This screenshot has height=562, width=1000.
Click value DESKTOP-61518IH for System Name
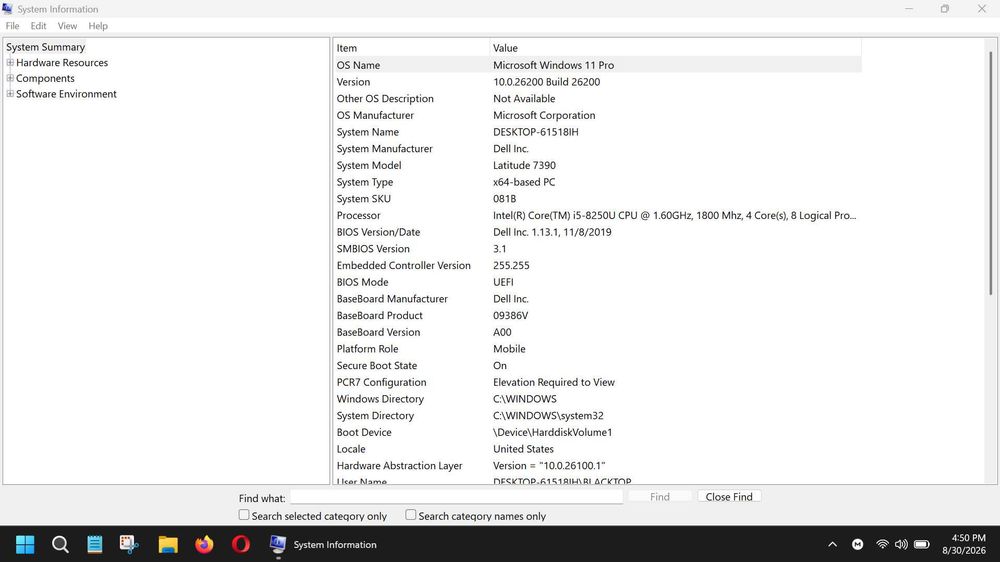coord(536,132)
